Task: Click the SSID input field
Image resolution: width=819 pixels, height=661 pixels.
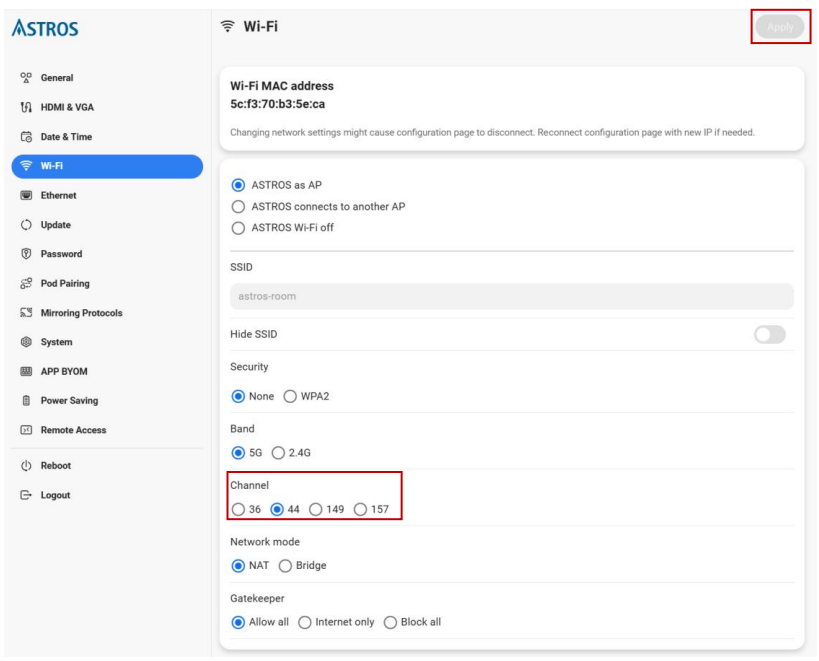Action: pyautogui.click(x=512, y=297)
